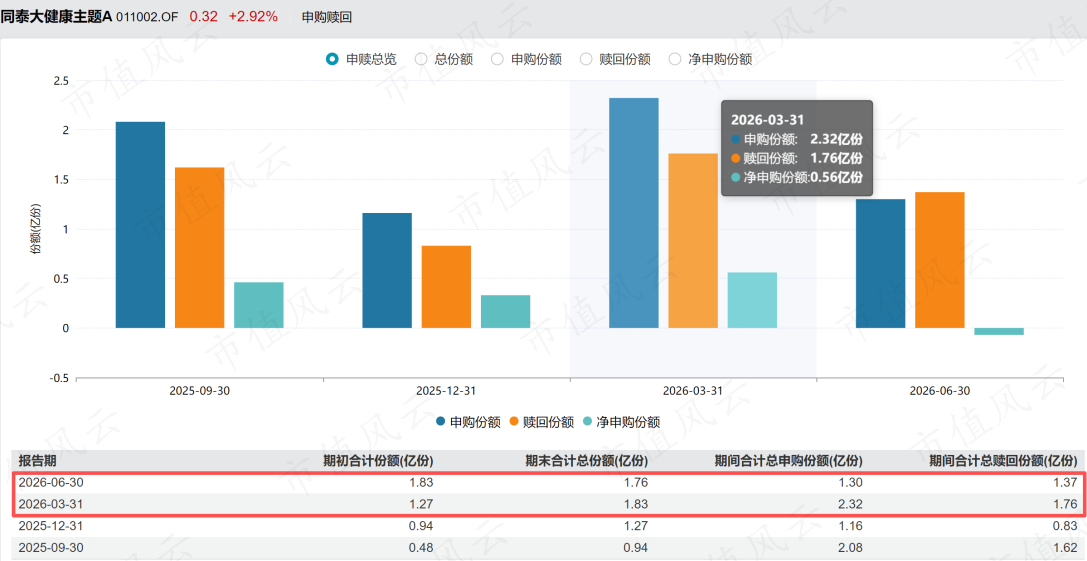Click x-axis label 2026-06-30
The image size is (1087, 561).
(x=940, y=390)
